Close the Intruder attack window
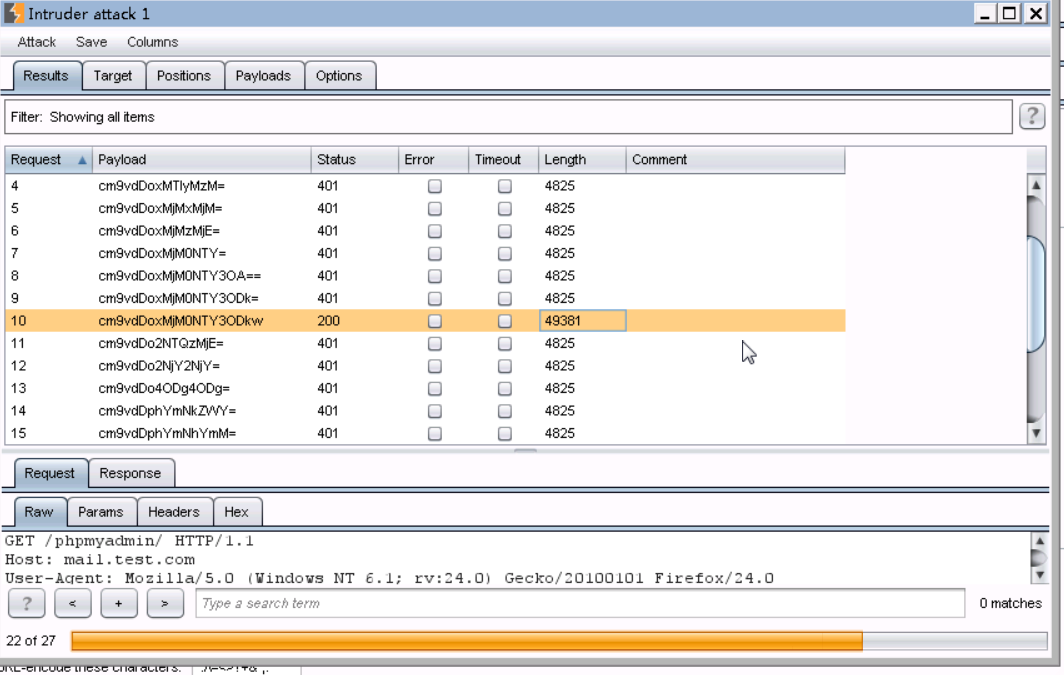Image resolution: width=1064 pixels, height=675 pixels. click(1036, 14)
